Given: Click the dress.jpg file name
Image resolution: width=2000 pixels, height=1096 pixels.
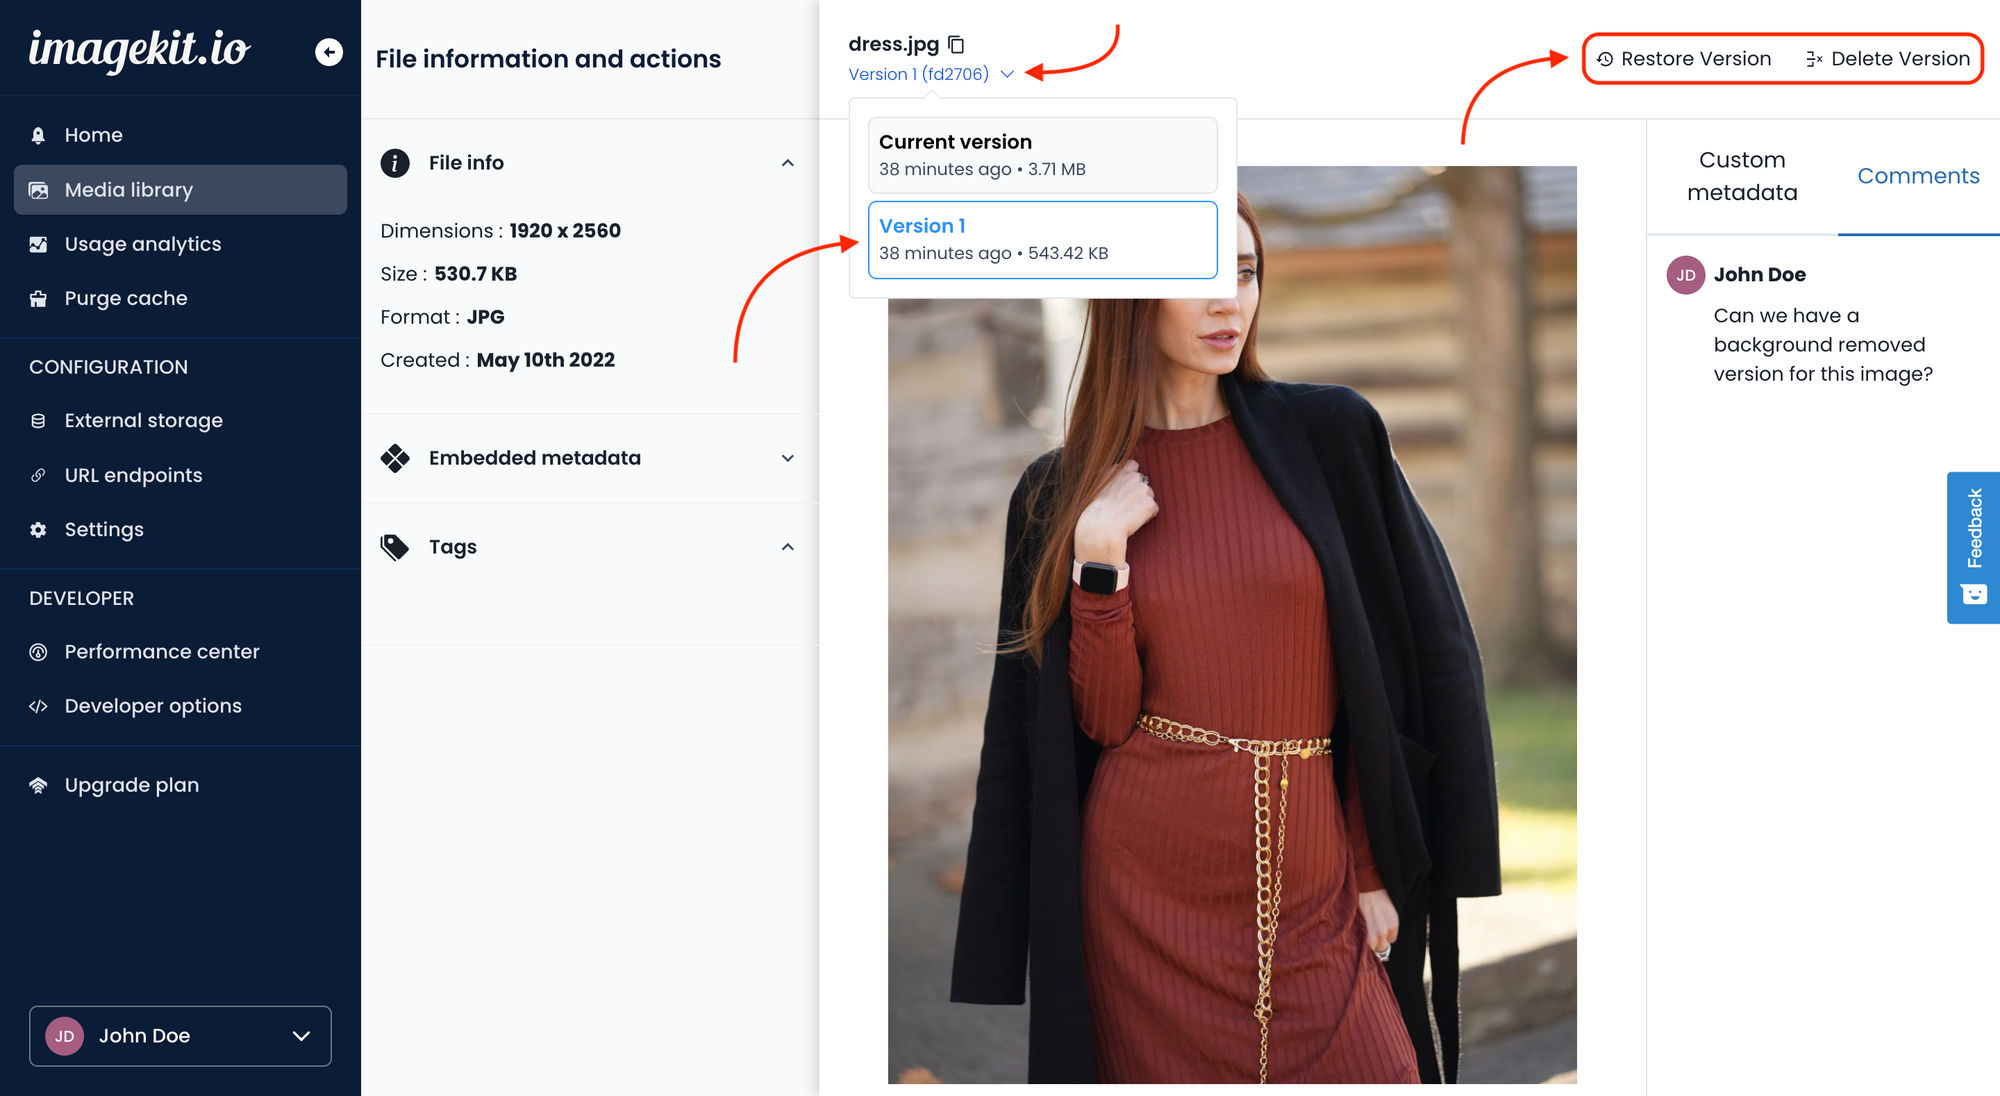Looking at the screenshot, I should [x=893, y=44].
